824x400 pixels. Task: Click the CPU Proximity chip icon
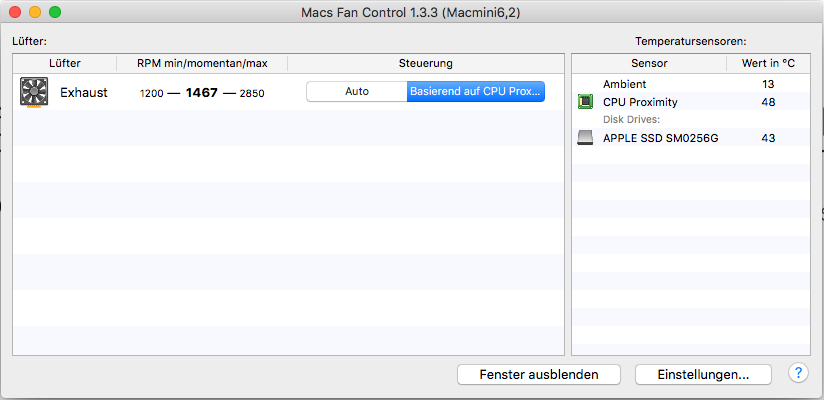pyautogui.click(x=585, y=102)
